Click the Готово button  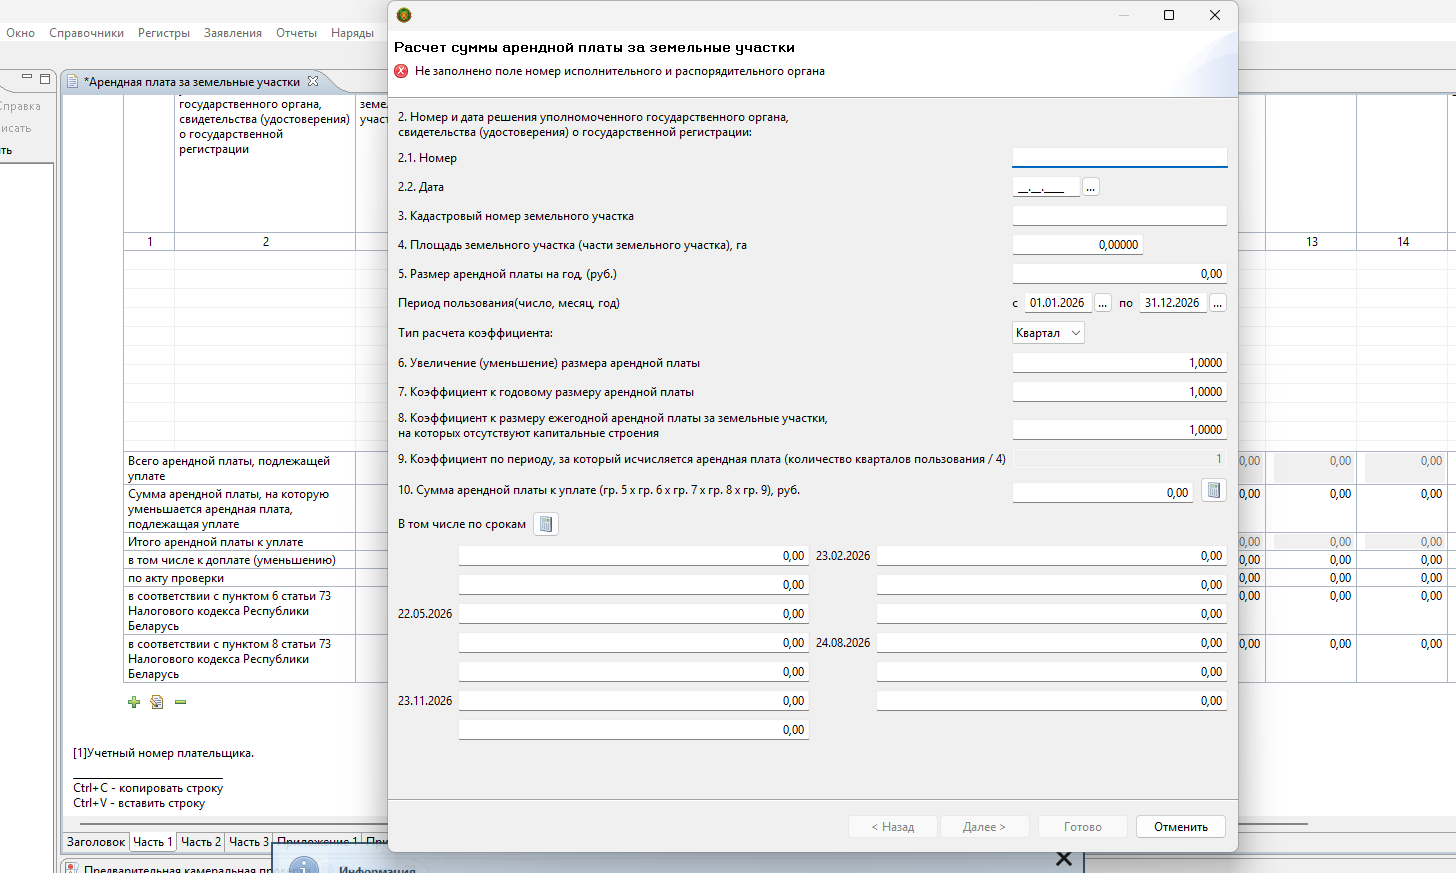(1083, 827)
